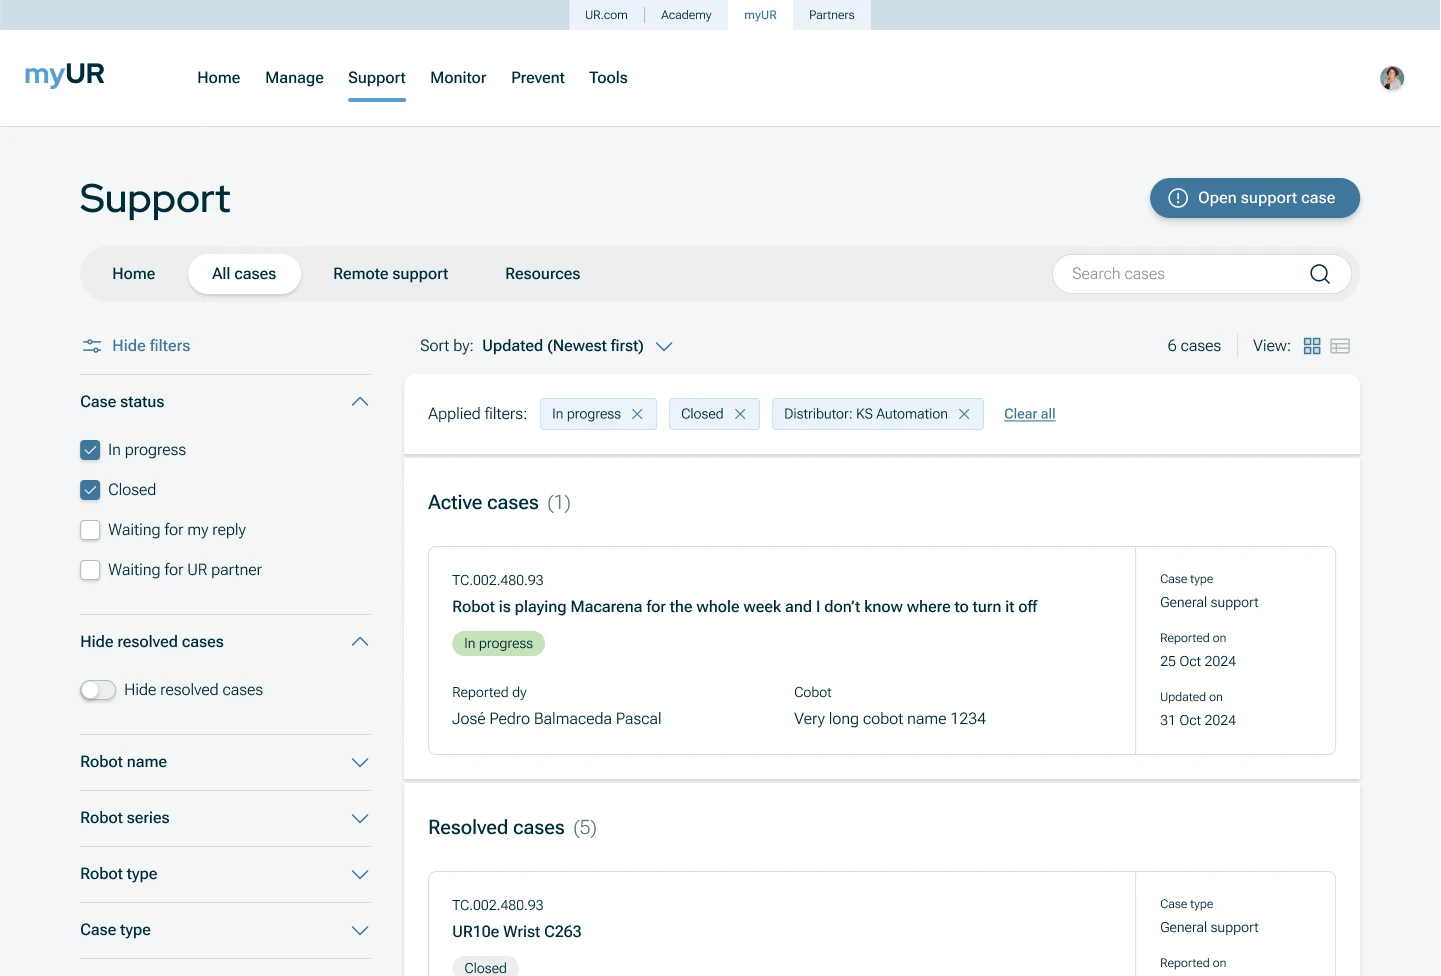Remove the In progress filter chip

[x=637, y=414]
